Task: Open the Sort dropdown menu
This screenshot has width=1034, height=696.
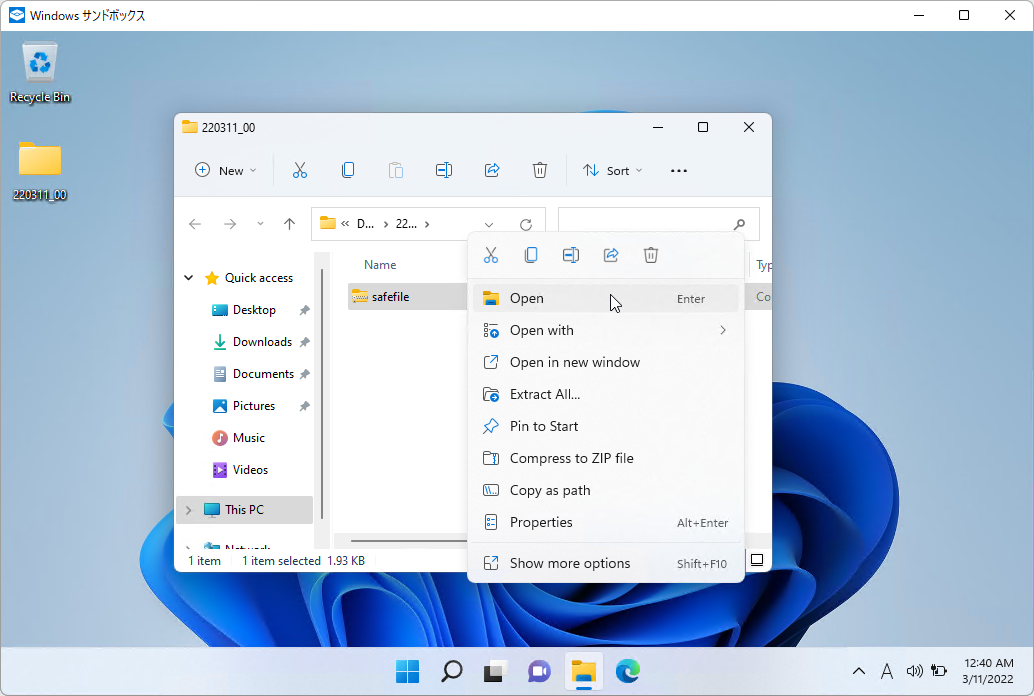Action: point(612,170)
